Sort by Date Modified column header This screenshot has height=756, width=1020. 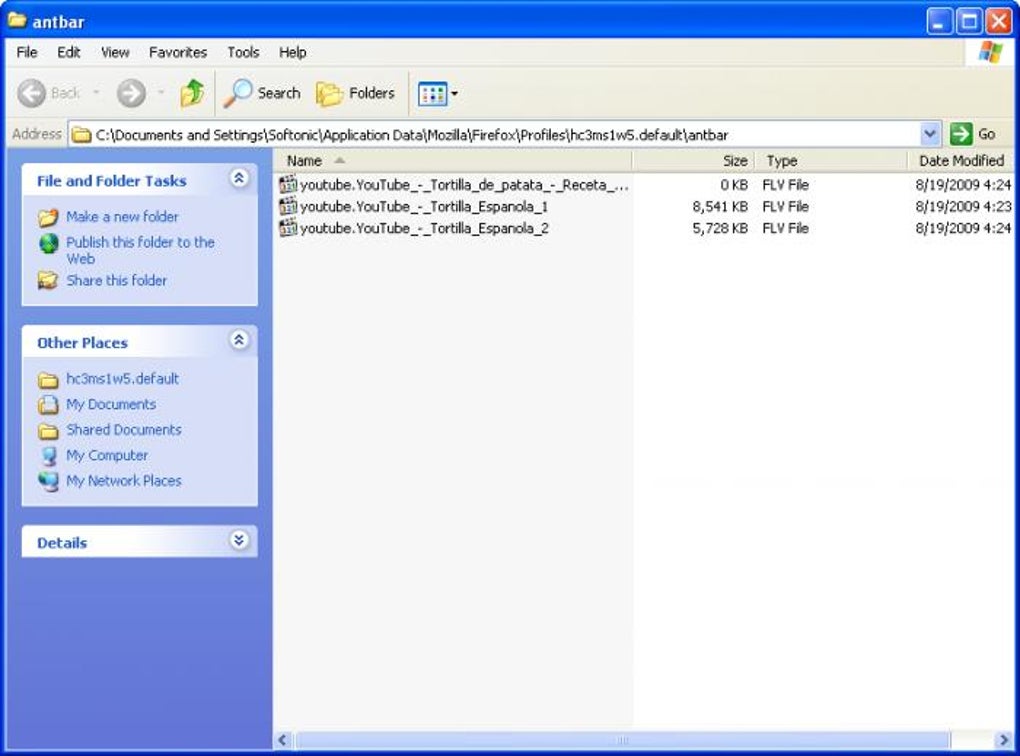click(x=961, y=161)
